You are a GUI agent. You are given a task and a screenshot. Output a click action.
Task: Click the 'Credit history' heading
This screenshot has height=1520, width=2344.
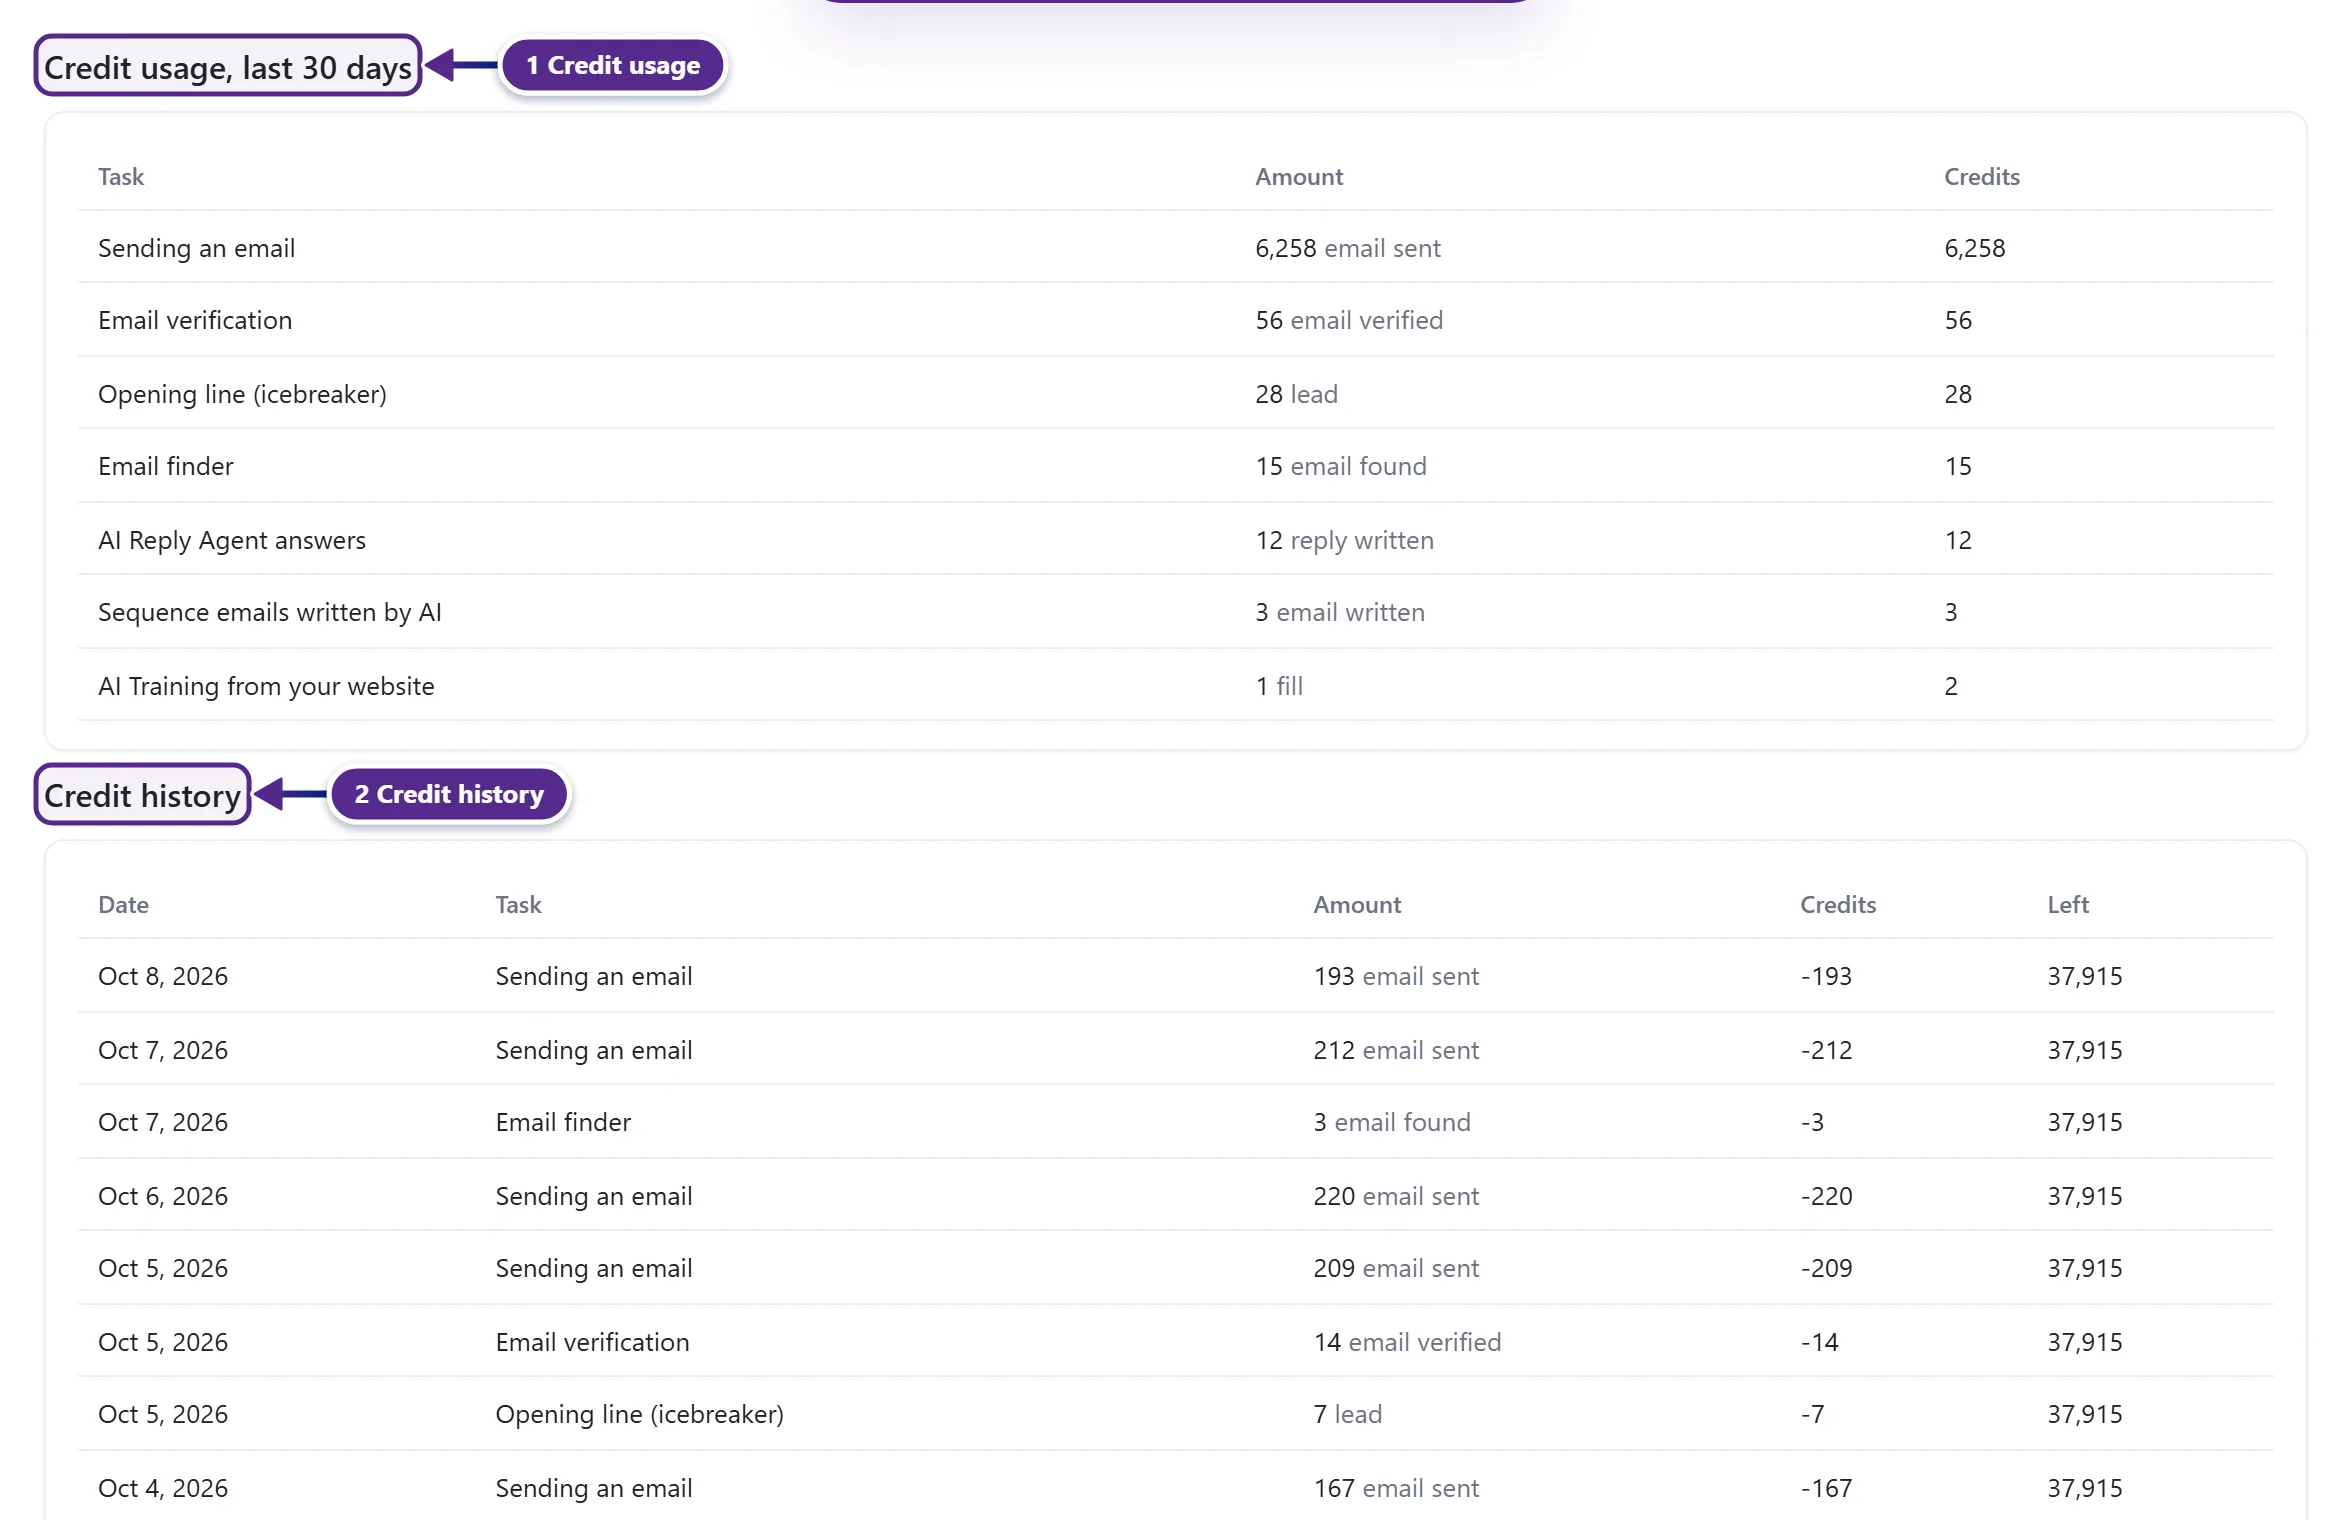(142, 795)
